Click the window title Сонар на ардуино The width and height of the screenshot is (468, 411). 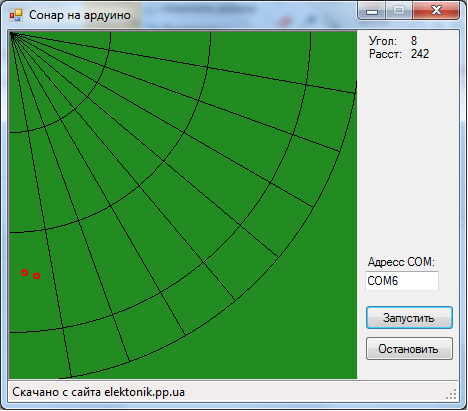[80, 15]
